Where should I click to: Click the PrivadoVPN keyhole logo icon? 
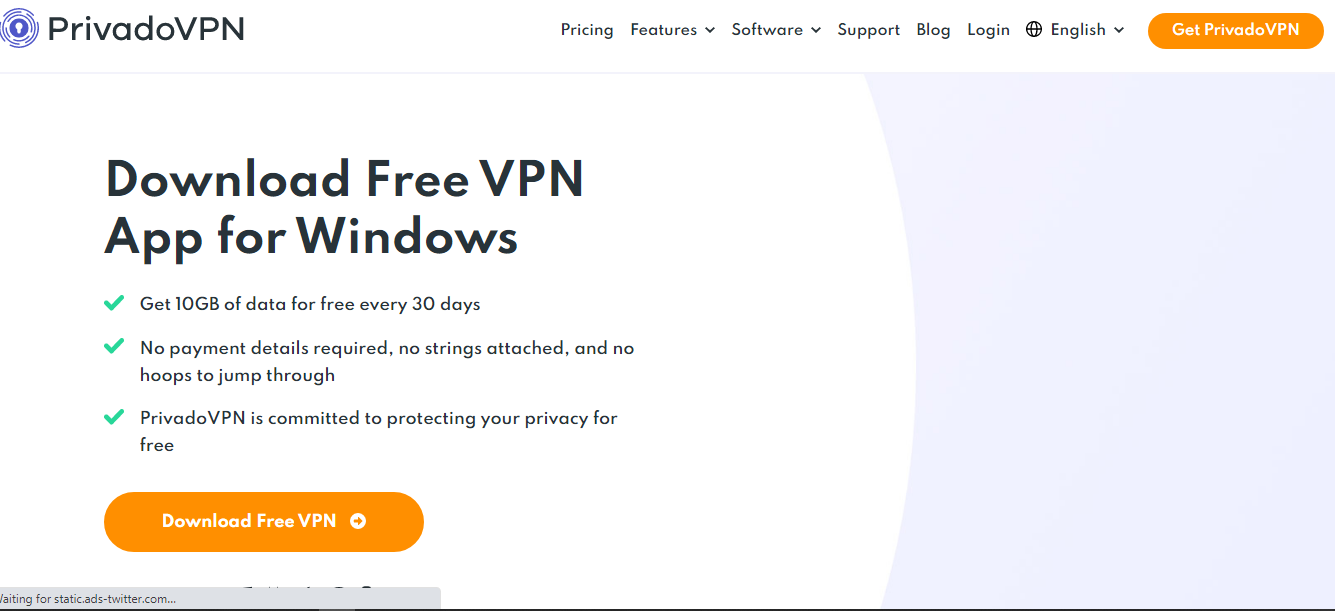point(19,29)
